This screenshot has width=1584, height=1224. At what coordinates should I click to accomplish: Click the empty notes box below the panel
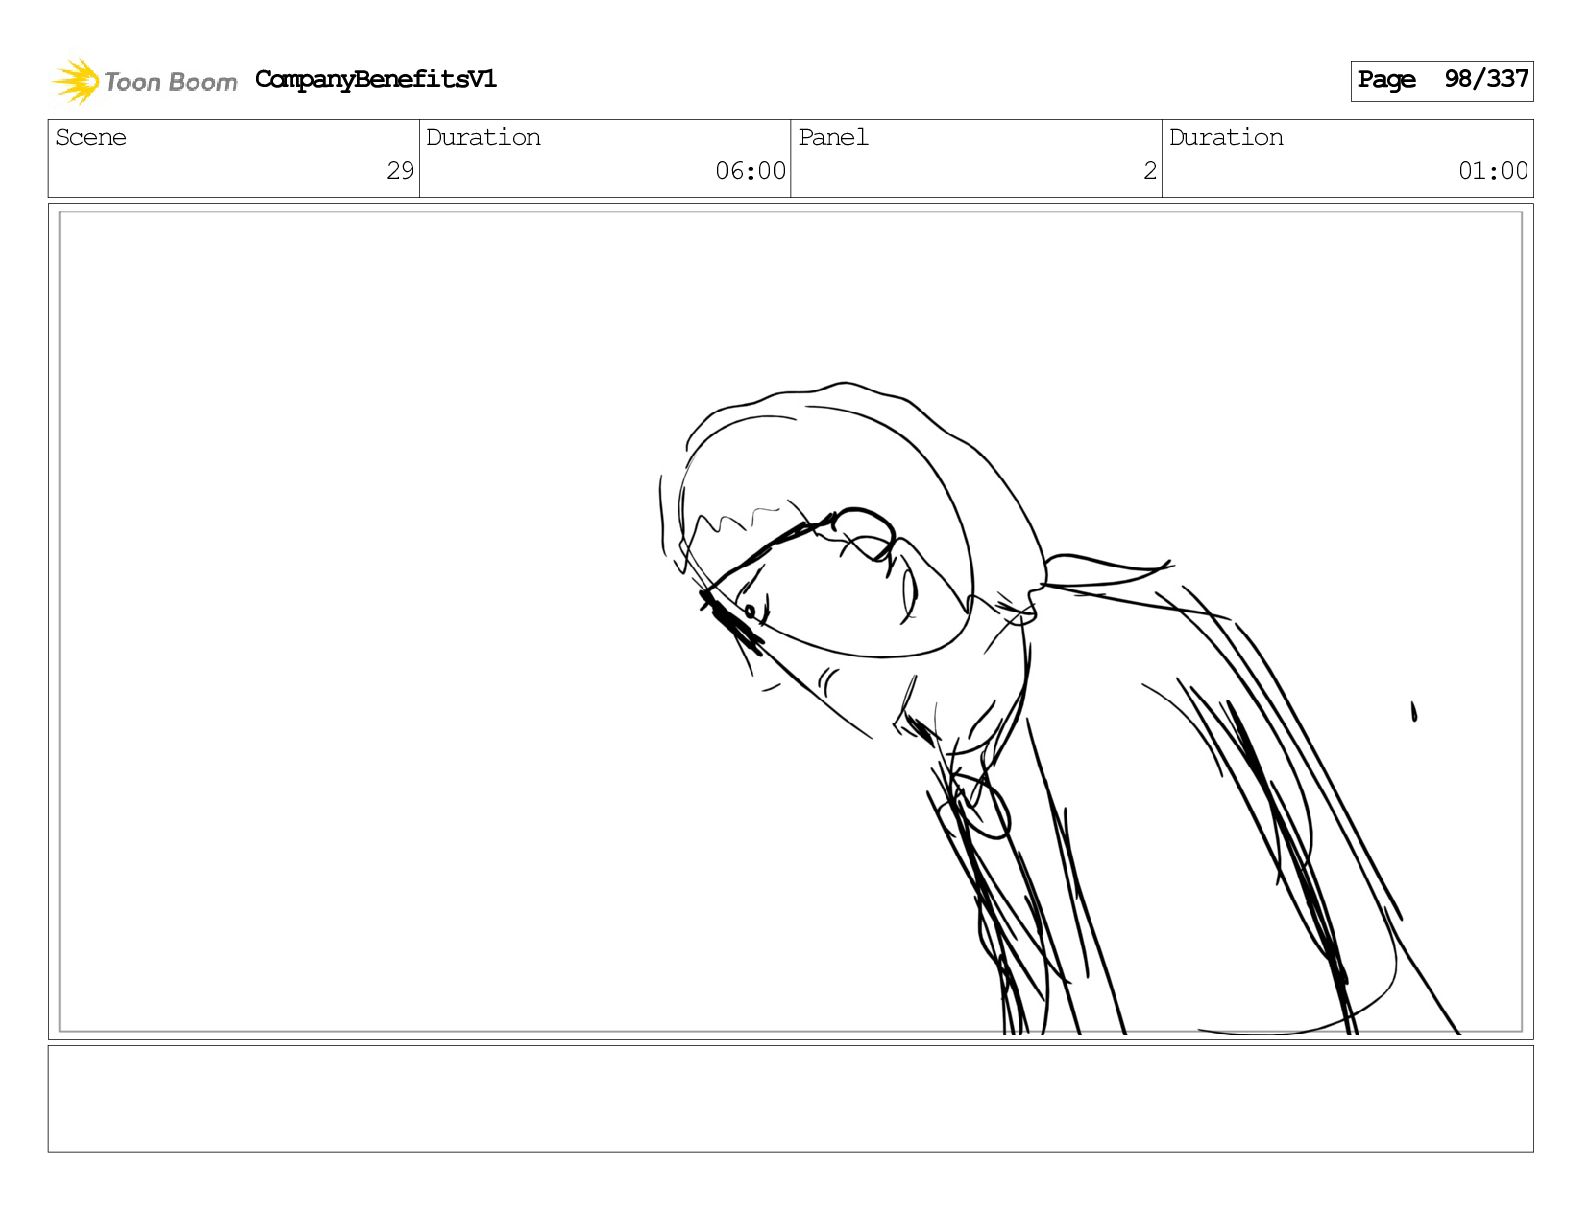pyautogui.click(x=790, y=1098)
